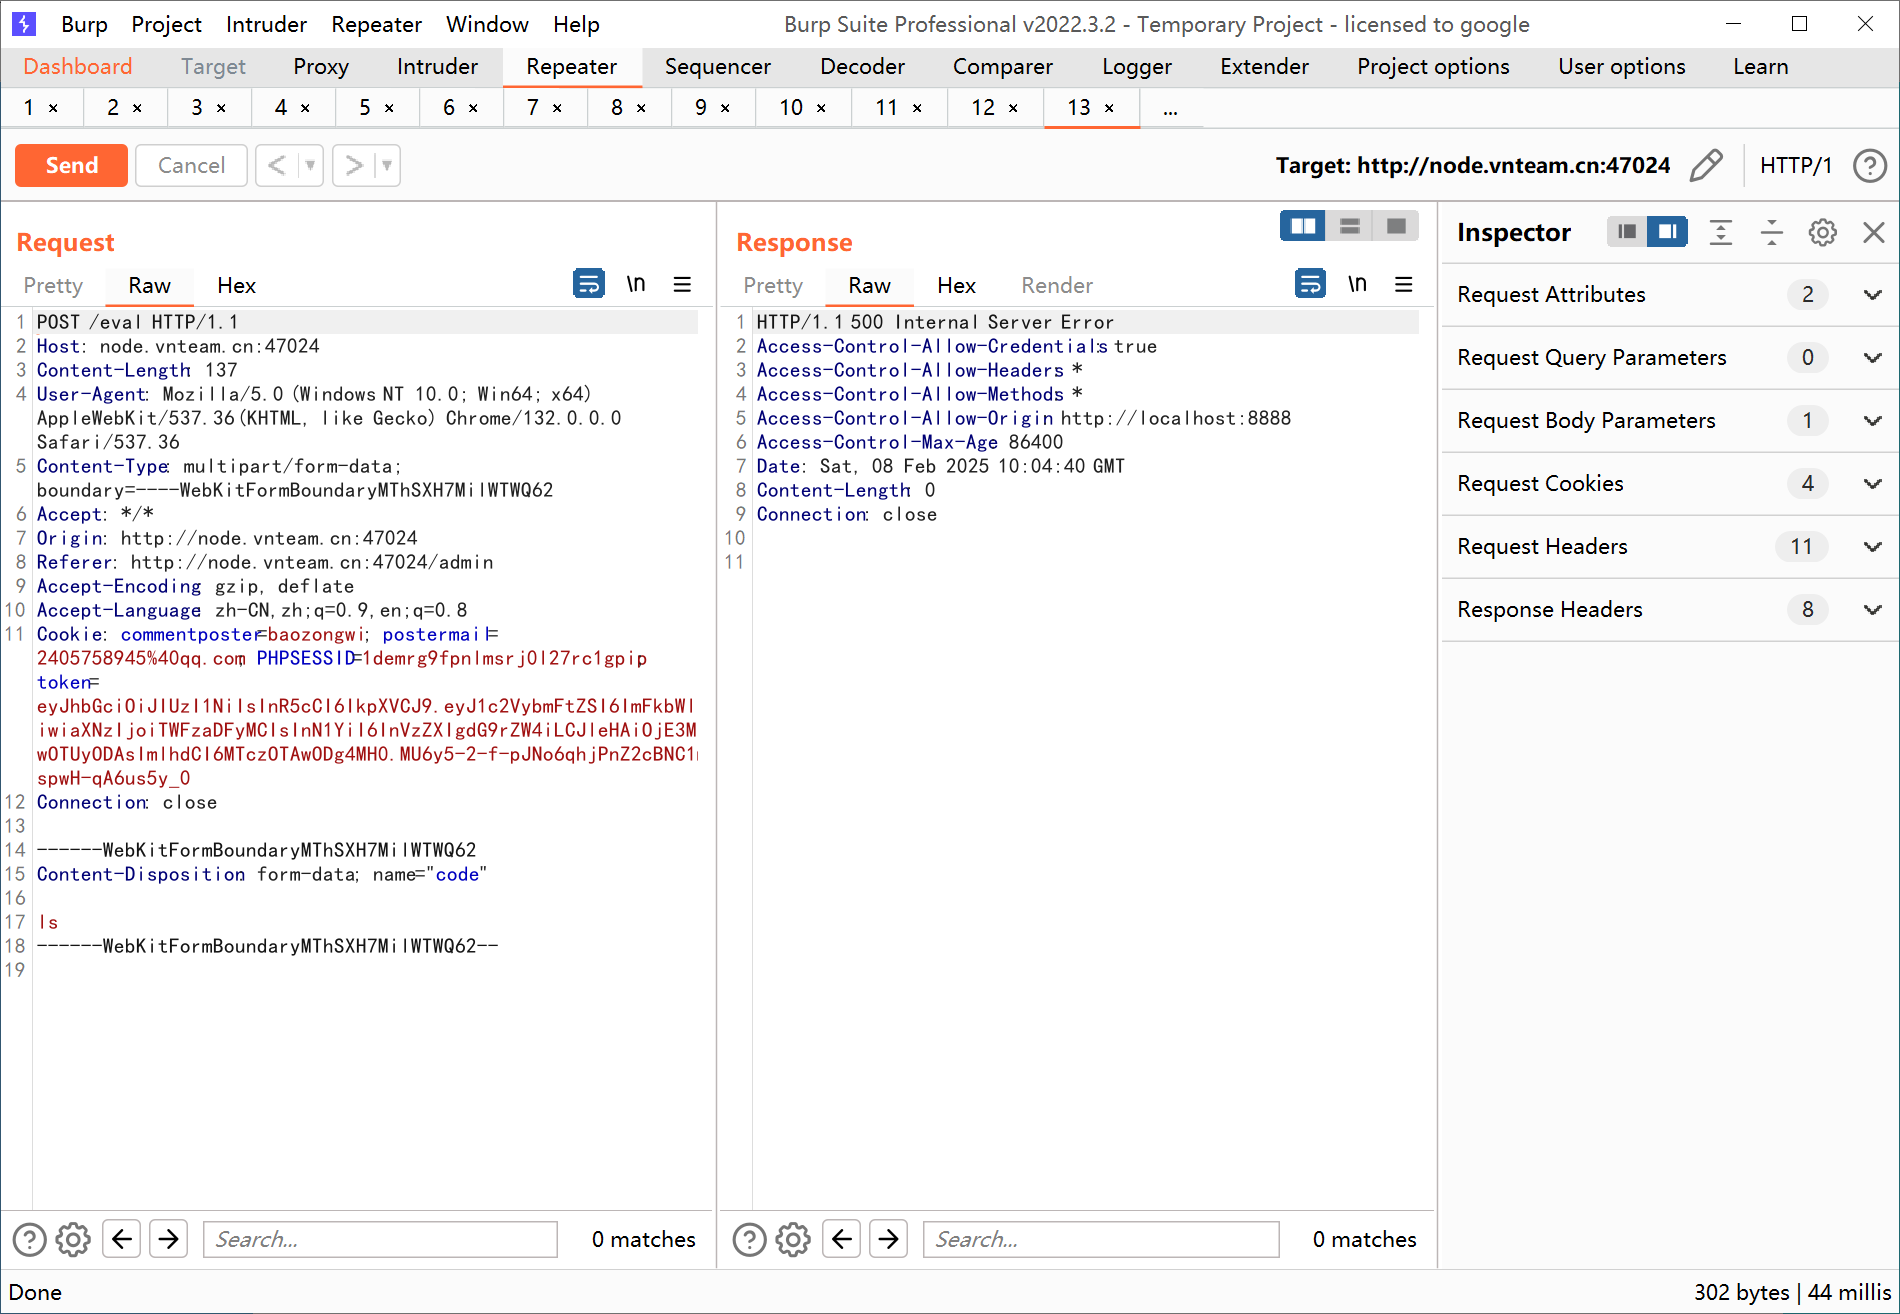
Task: Open Inspector settings gear icon
Action: [1822, 233]
